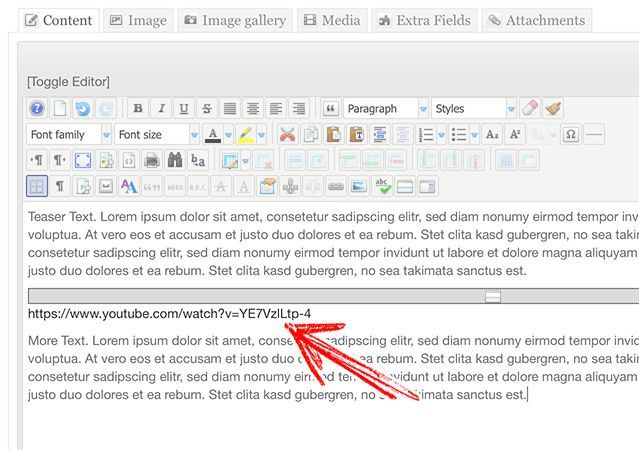Click the Superscript icon

click(515, 135)
